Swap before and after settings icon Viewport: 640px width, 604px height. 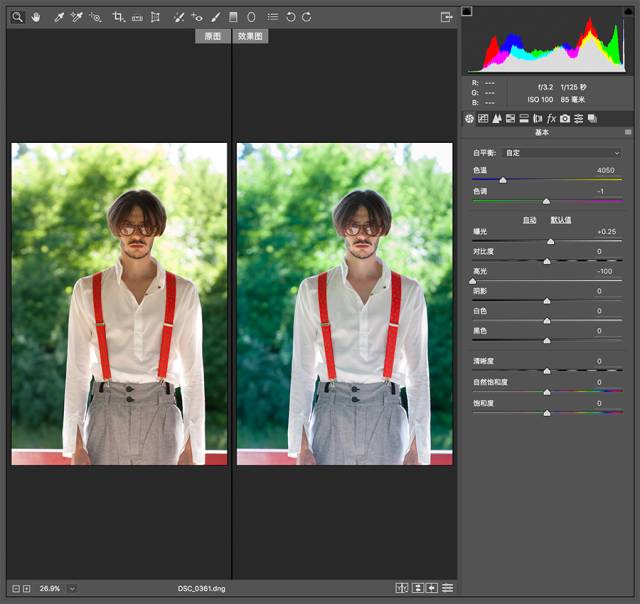[x=418, y=588]
